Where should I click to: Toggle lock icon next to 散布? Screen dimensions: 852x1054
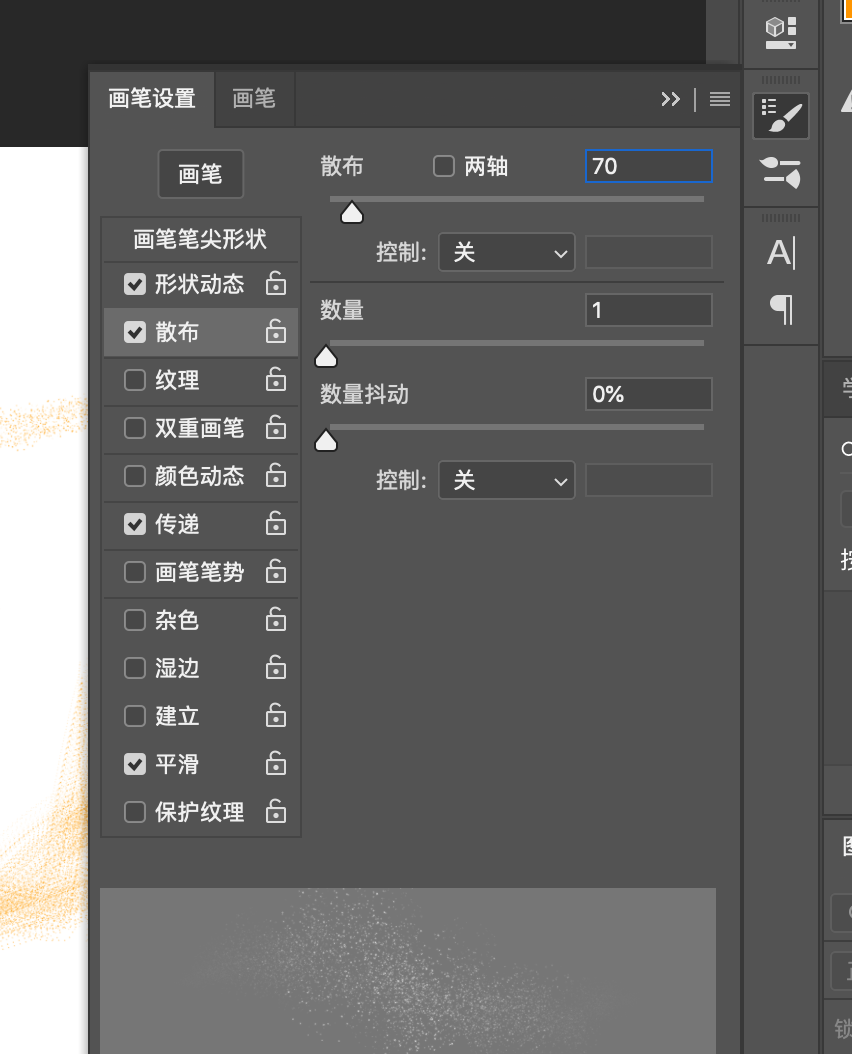point(276,332)
